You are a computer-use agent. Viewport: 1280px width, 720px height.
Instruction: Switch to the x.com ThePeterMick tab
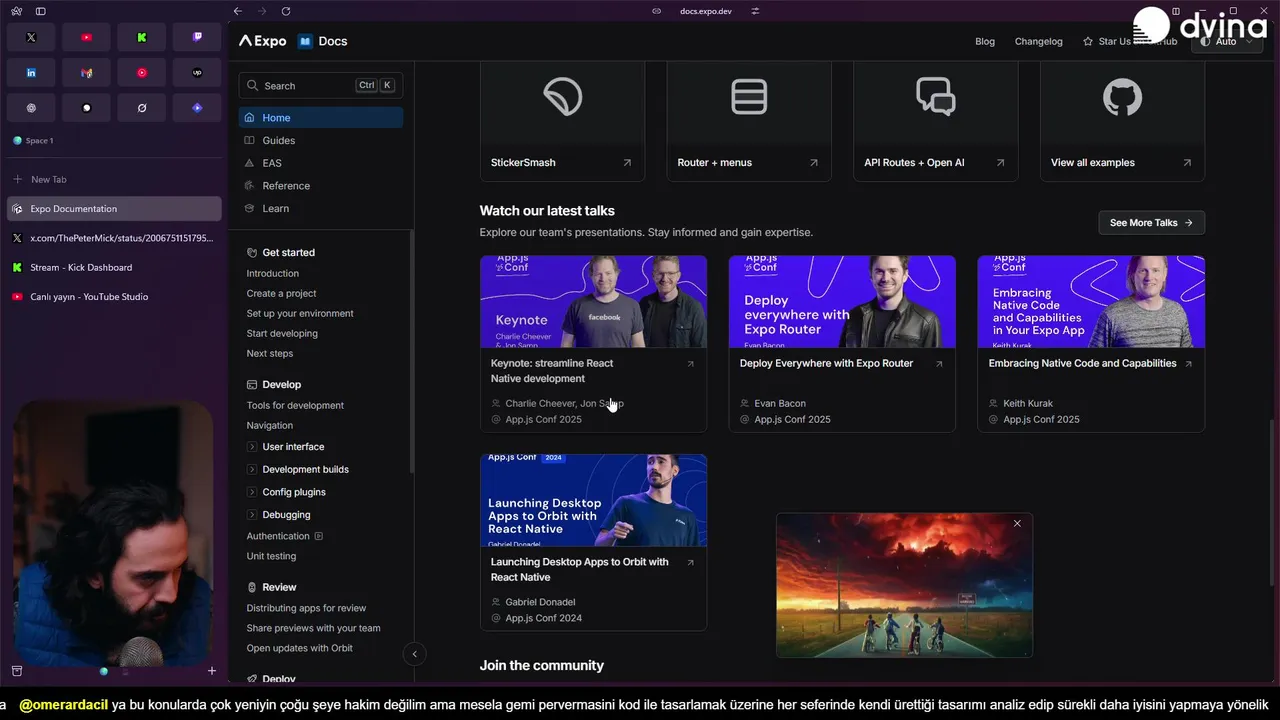114,238
